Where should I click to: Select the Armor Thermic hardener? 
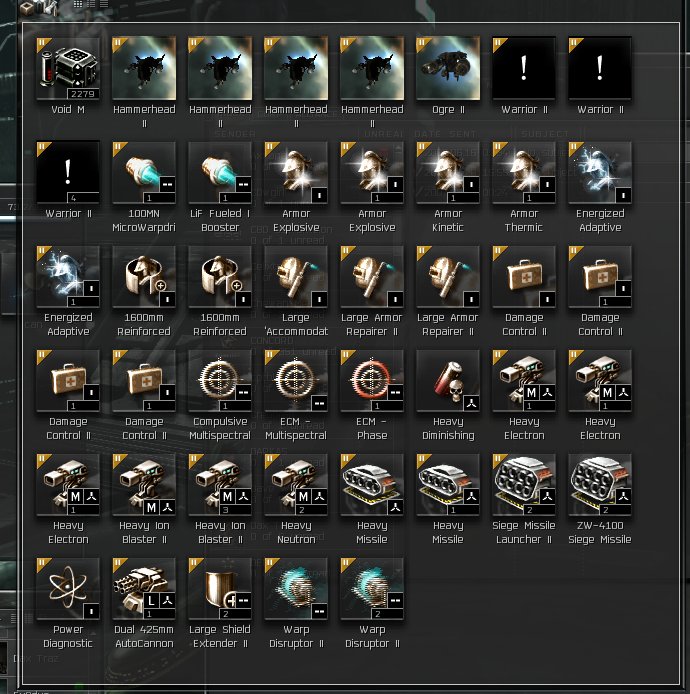tap(524, 173)
